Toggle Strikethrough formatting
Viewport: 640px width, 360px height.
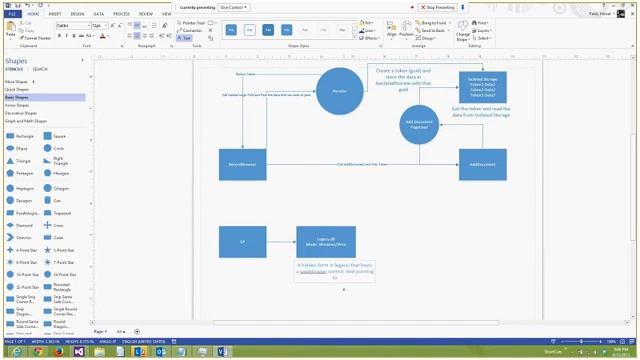point(81,36)
